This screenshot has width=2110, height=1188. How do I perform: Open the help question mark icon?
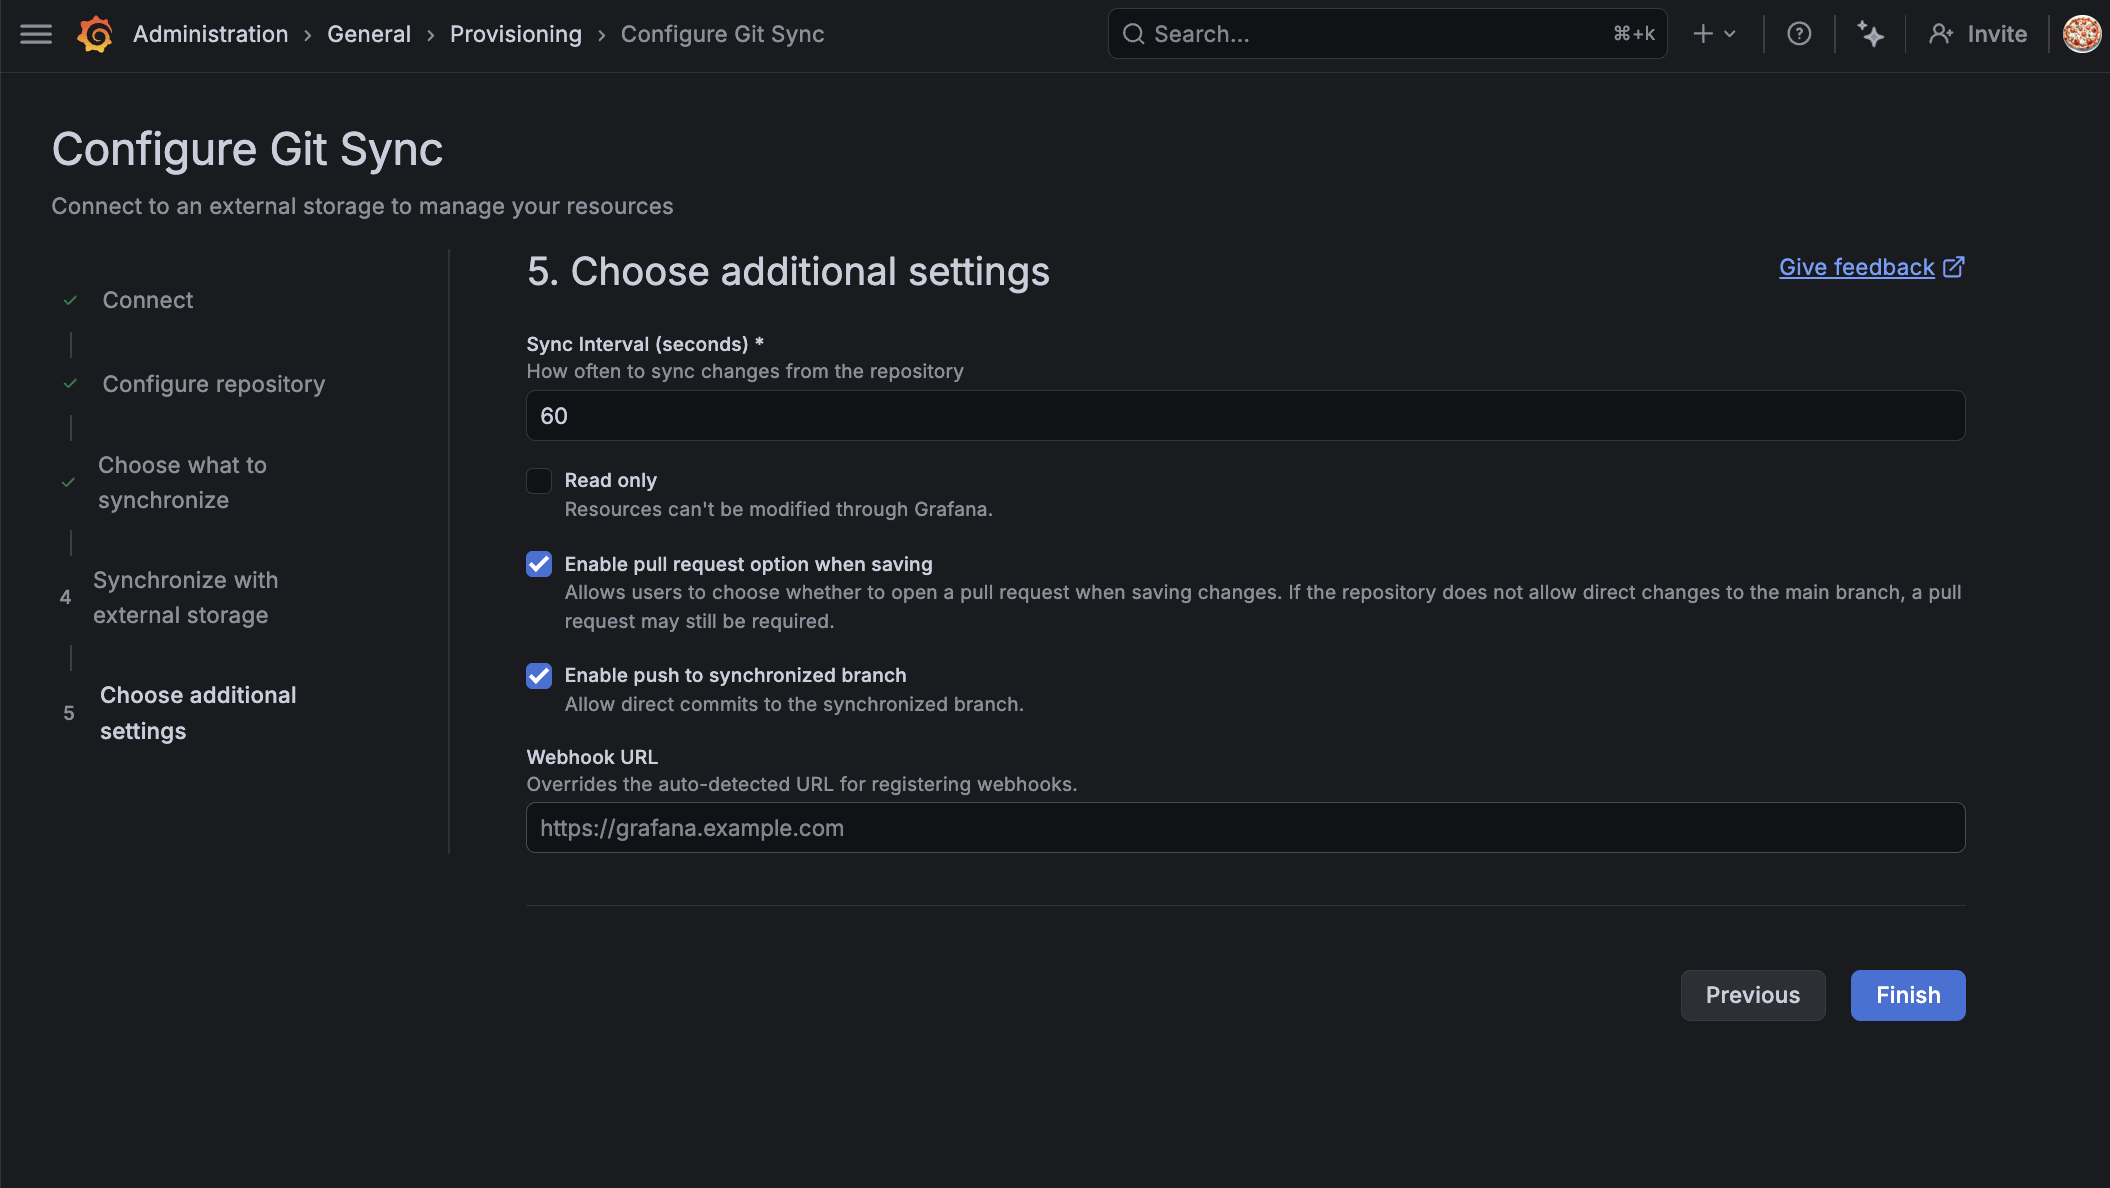1799,34
